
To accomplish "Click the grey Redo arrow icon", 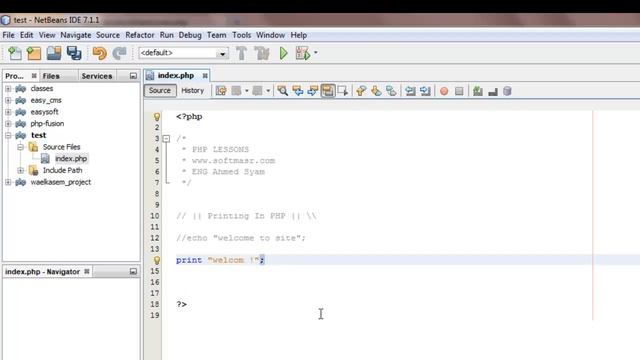I will [x=120, y=53].
